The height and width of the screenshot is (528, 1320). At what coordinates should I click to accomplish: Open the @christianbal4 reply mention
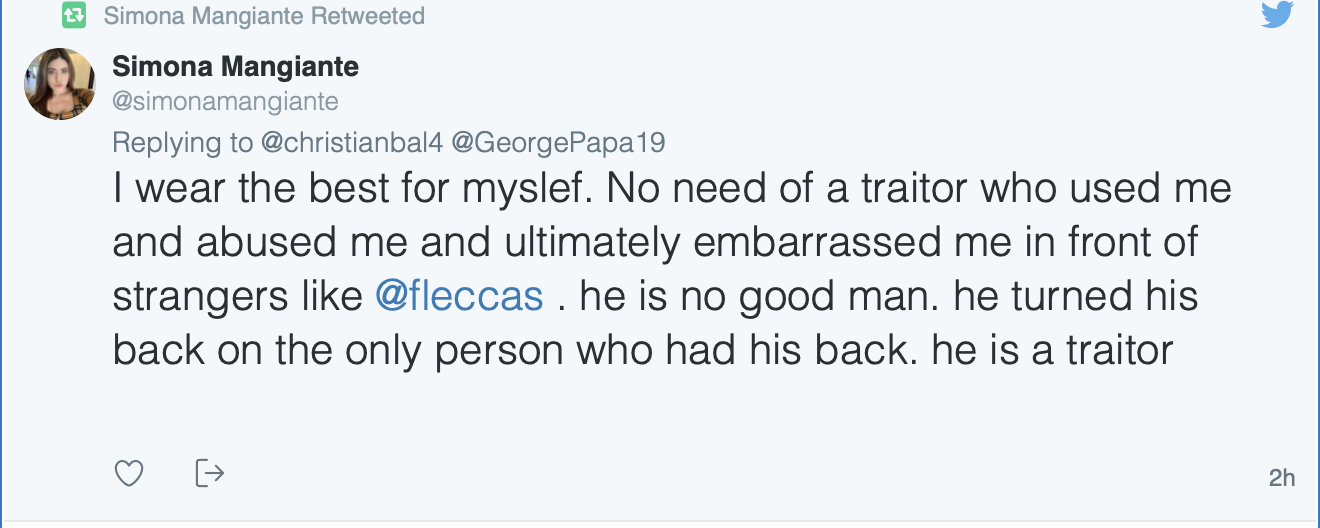(352, 142)
